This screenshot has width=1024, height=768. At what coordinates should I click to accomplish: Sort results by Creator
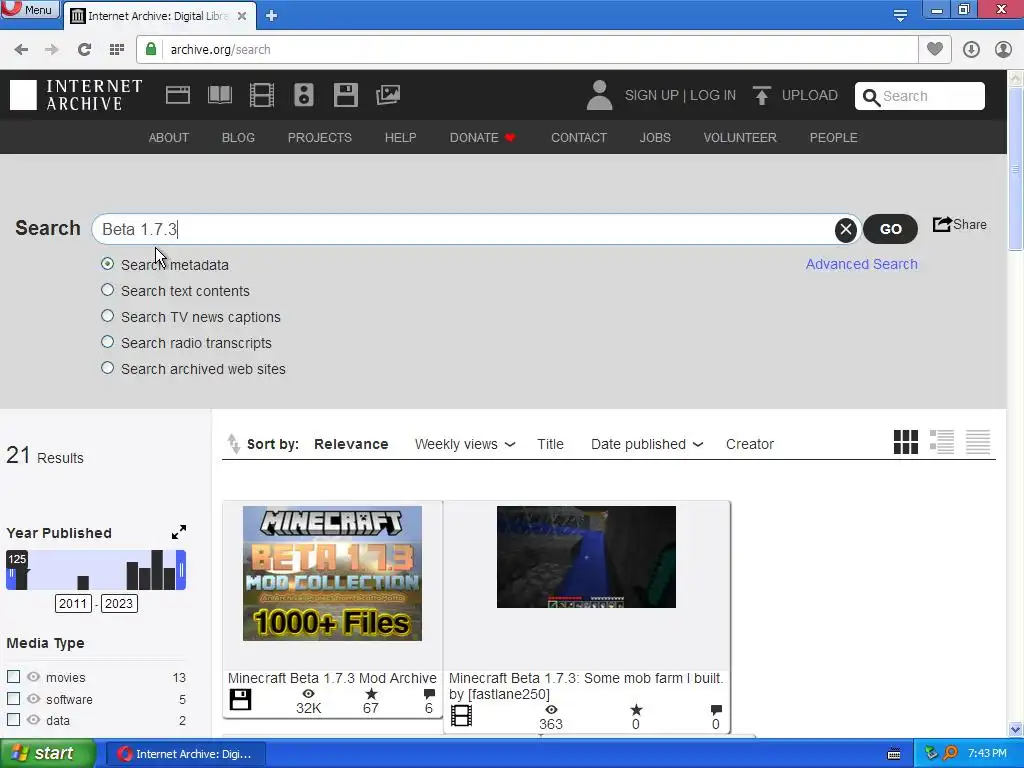pos(750,444)
